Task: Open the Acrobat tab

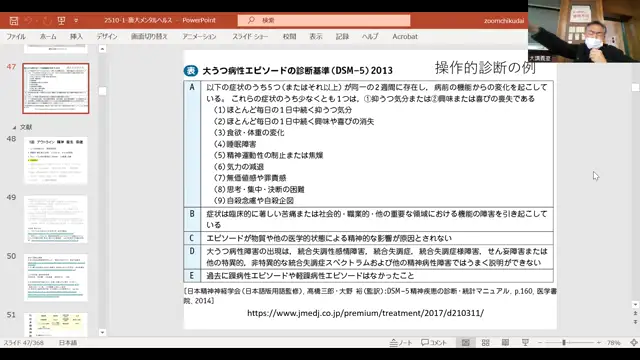Action: tap(405, 36)
